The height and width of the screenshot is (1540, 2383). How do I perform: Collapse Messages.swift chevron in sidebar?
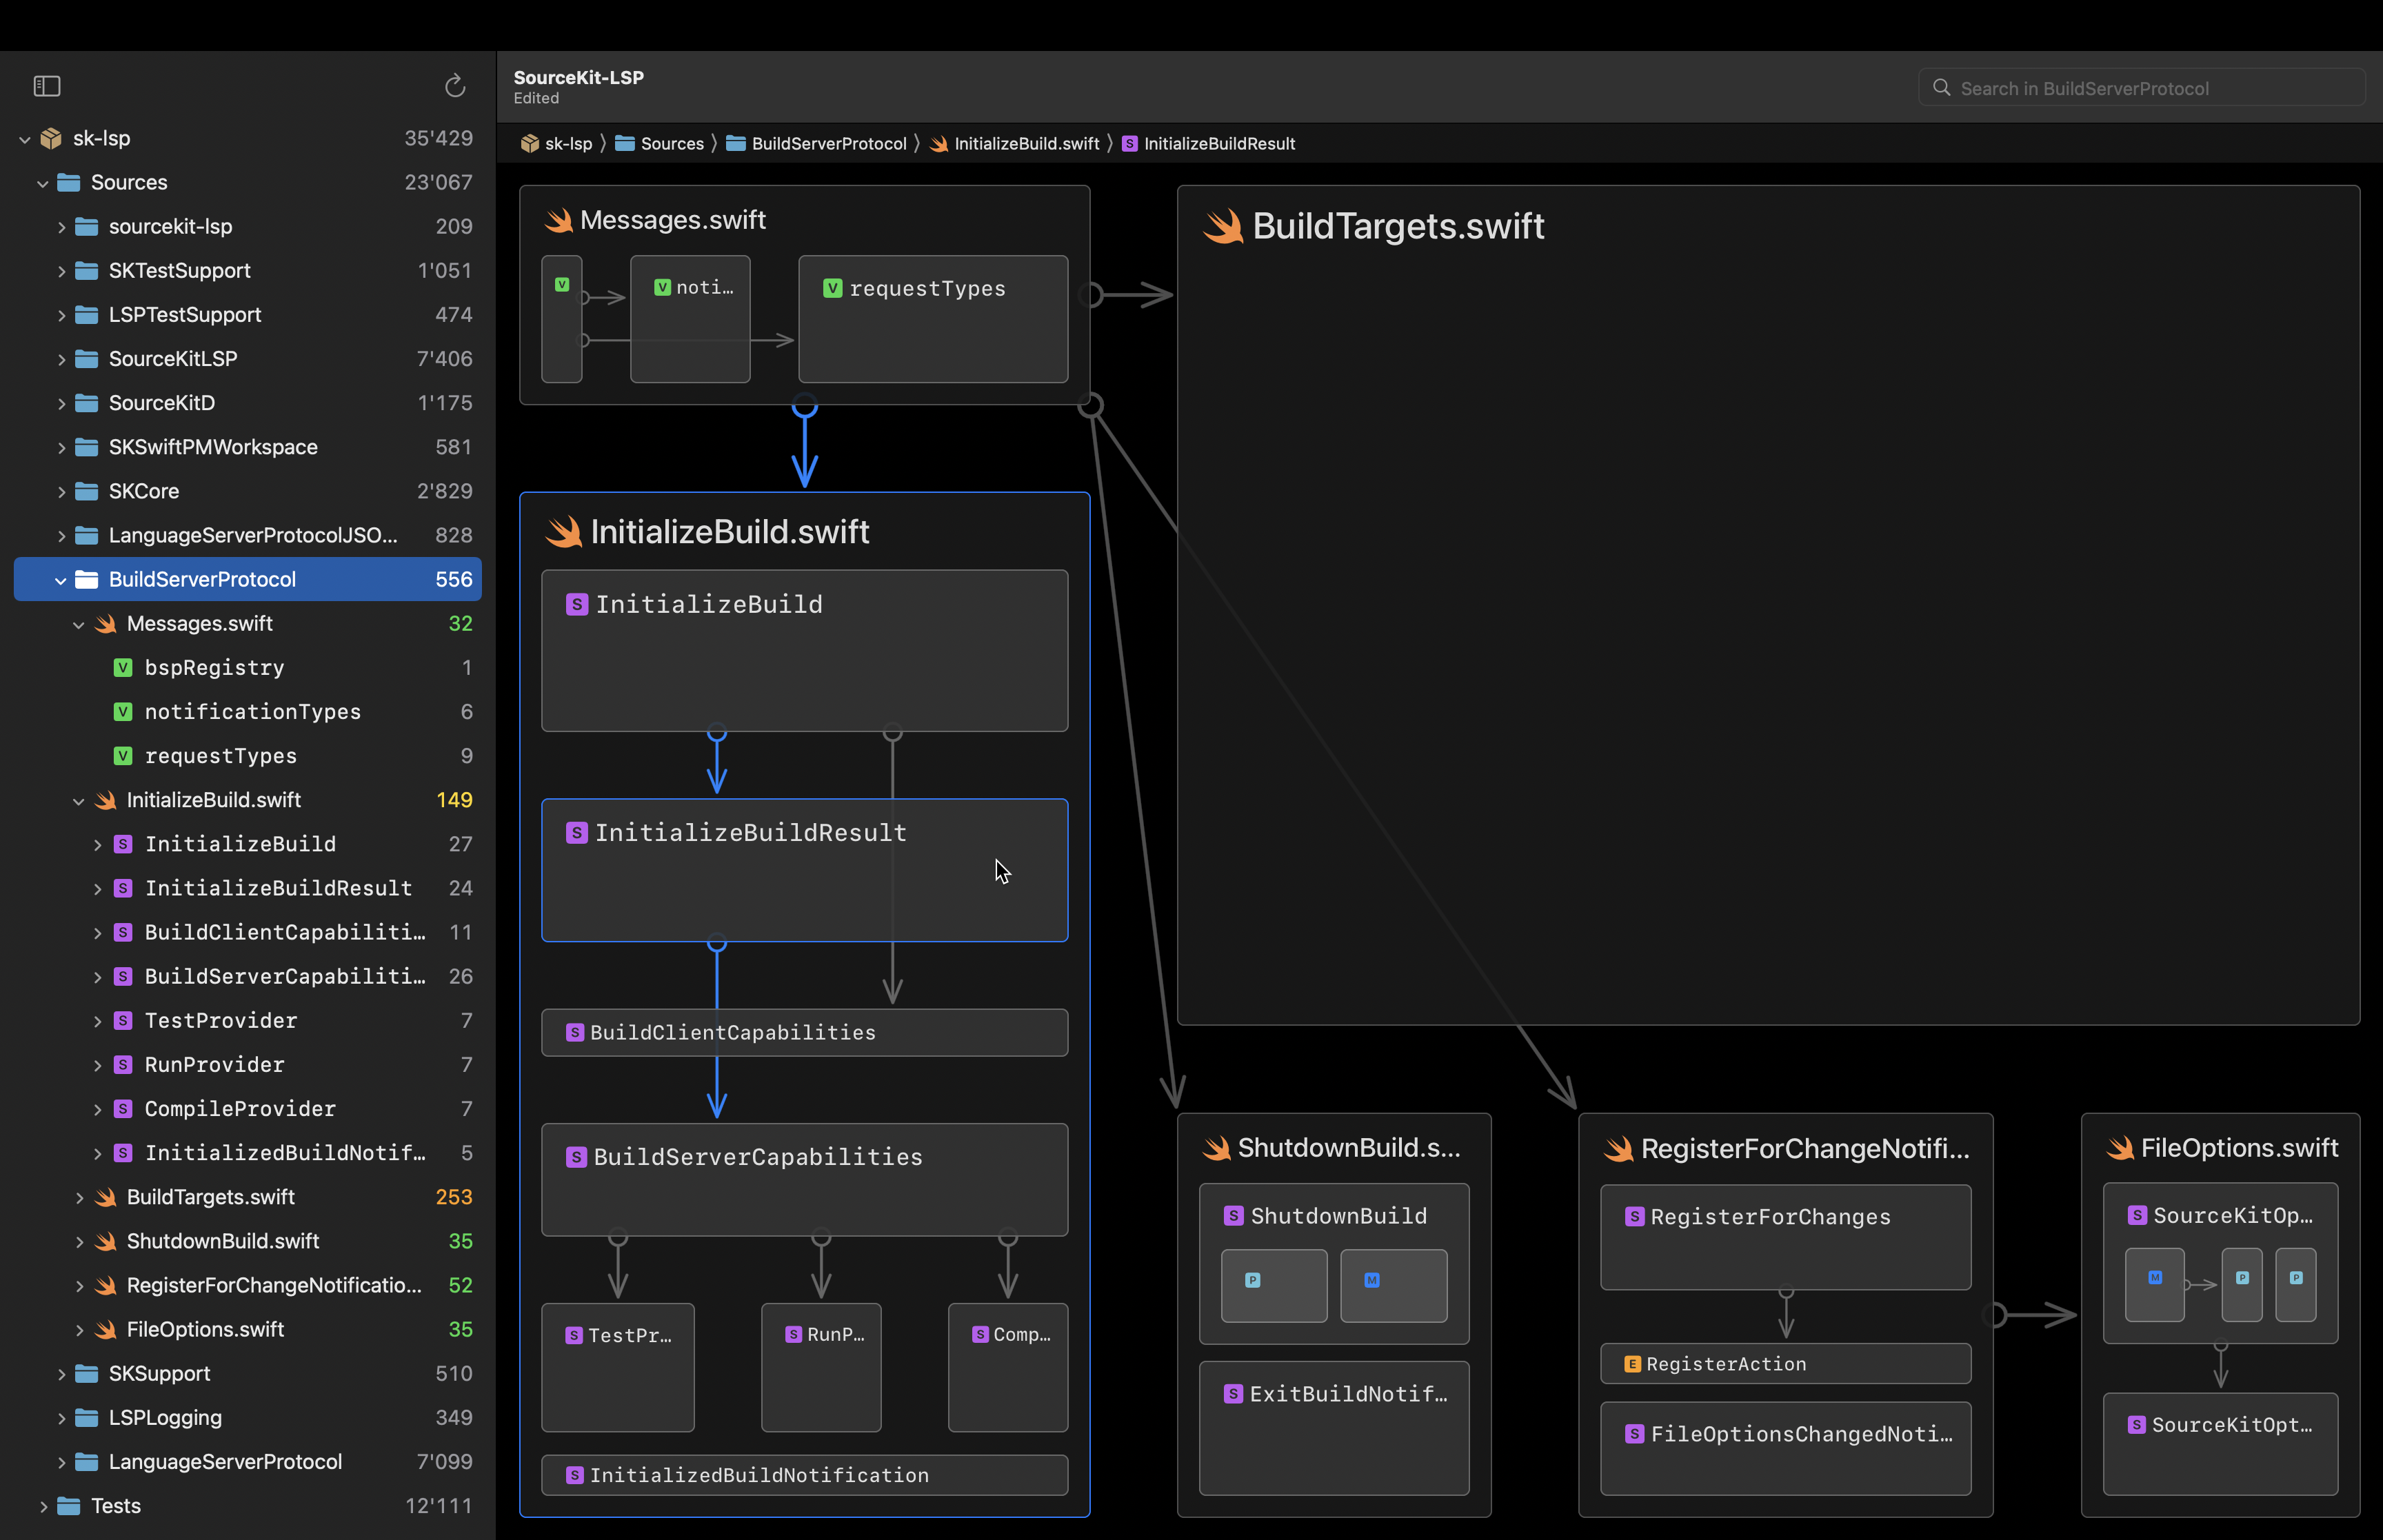pos(79,624)
